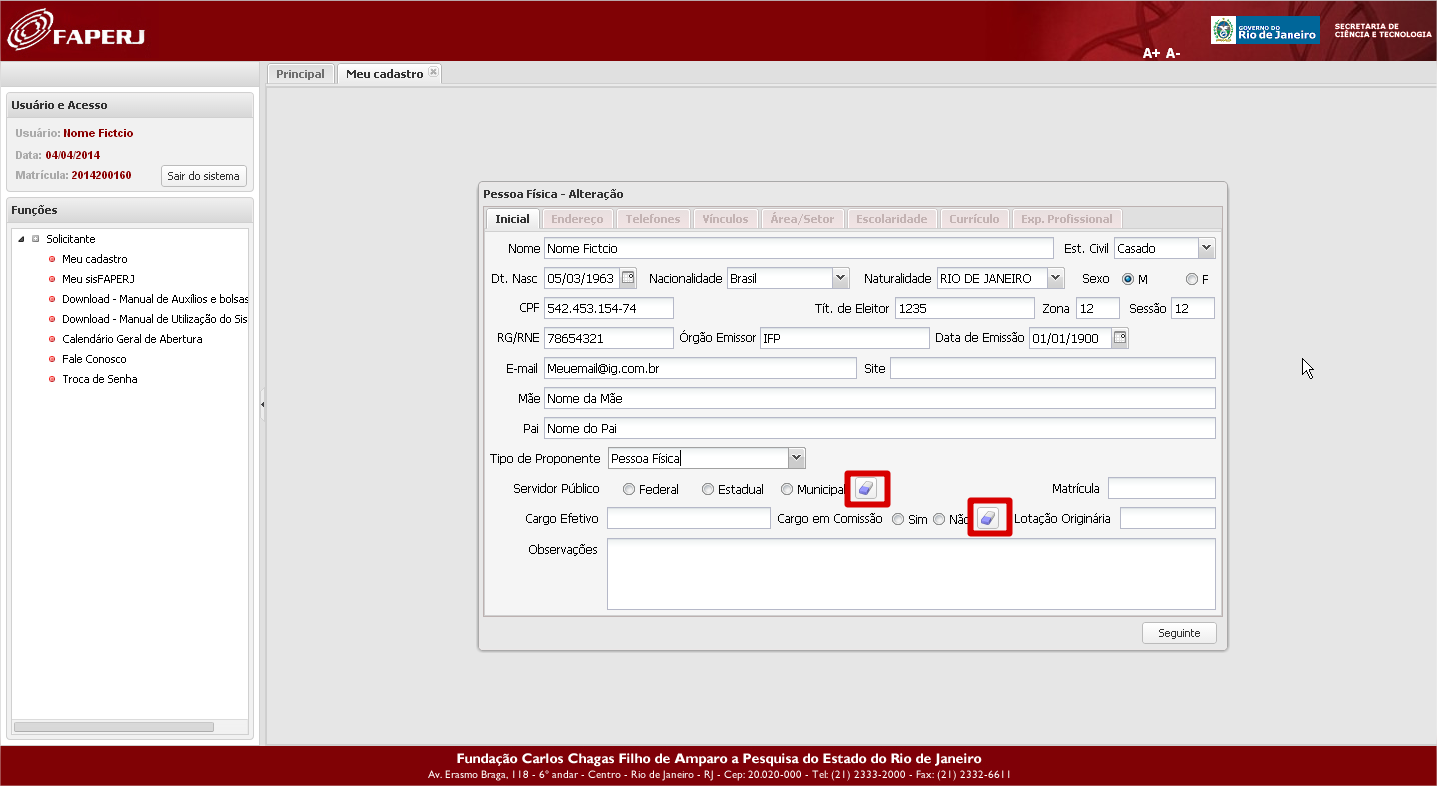Collapse the left sidebar panel handle
Screen dimensions: 1437x786
(x=262, y=404)
